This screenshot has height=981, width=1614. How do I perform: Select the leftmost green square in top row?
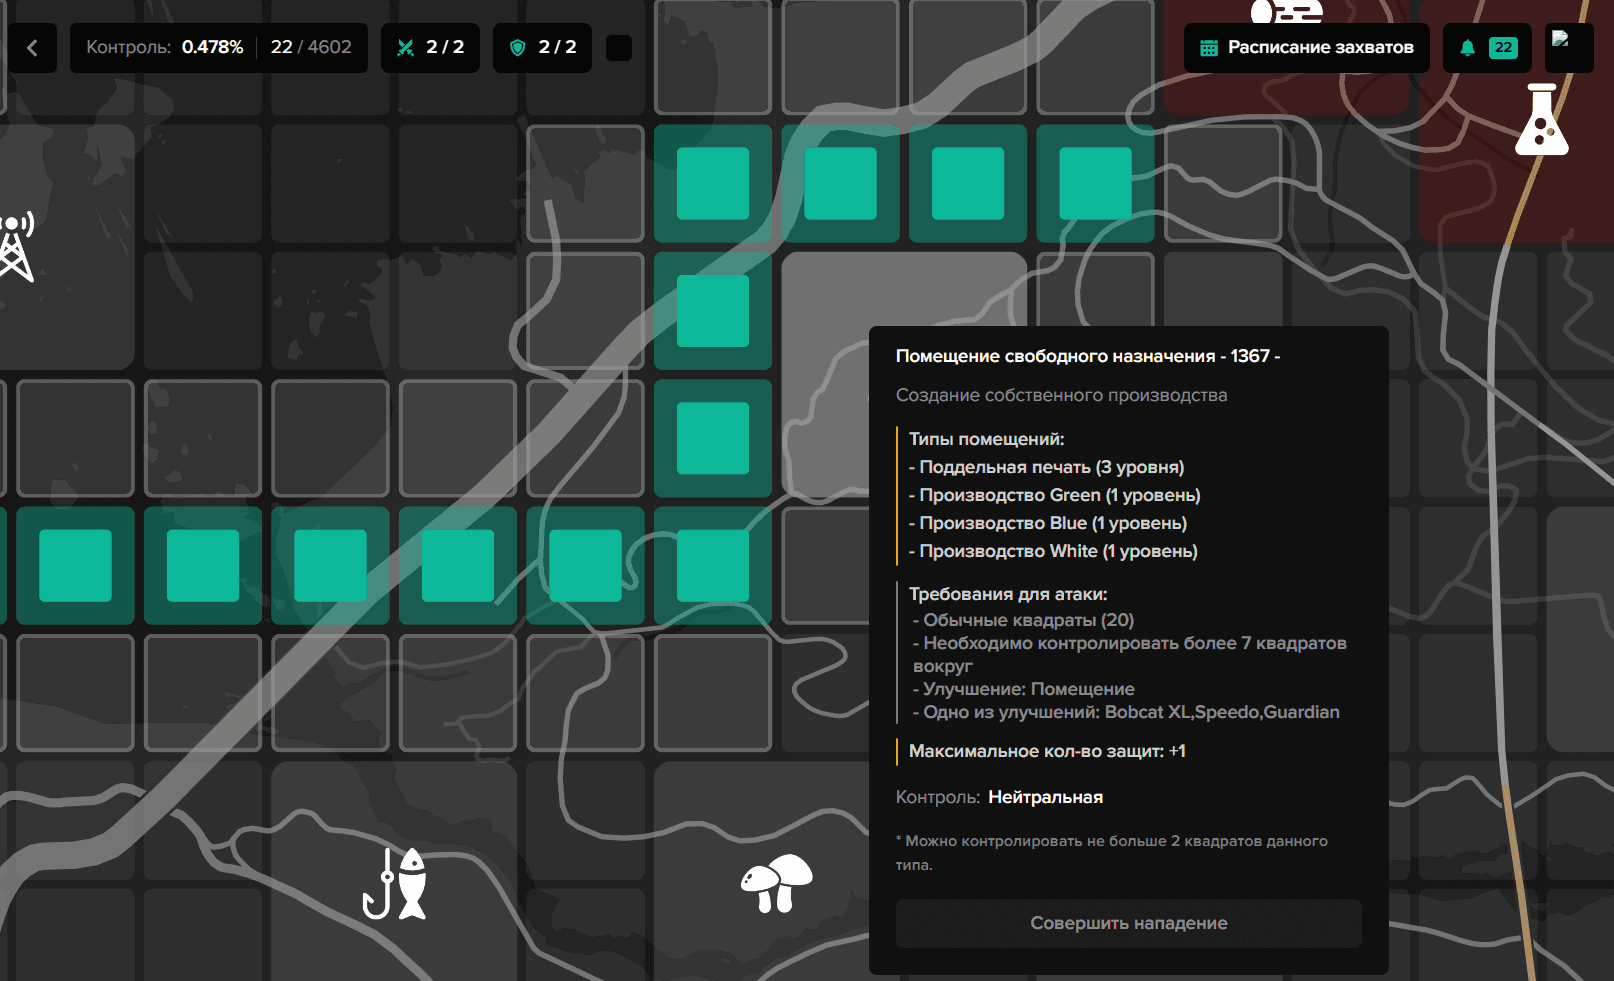tap(713, 184)
